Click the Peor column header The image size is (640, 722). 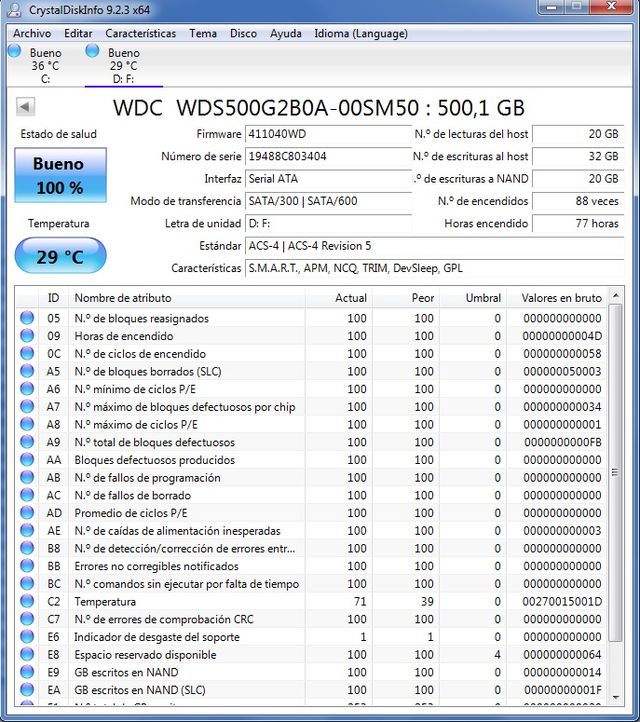coord(406,298)
